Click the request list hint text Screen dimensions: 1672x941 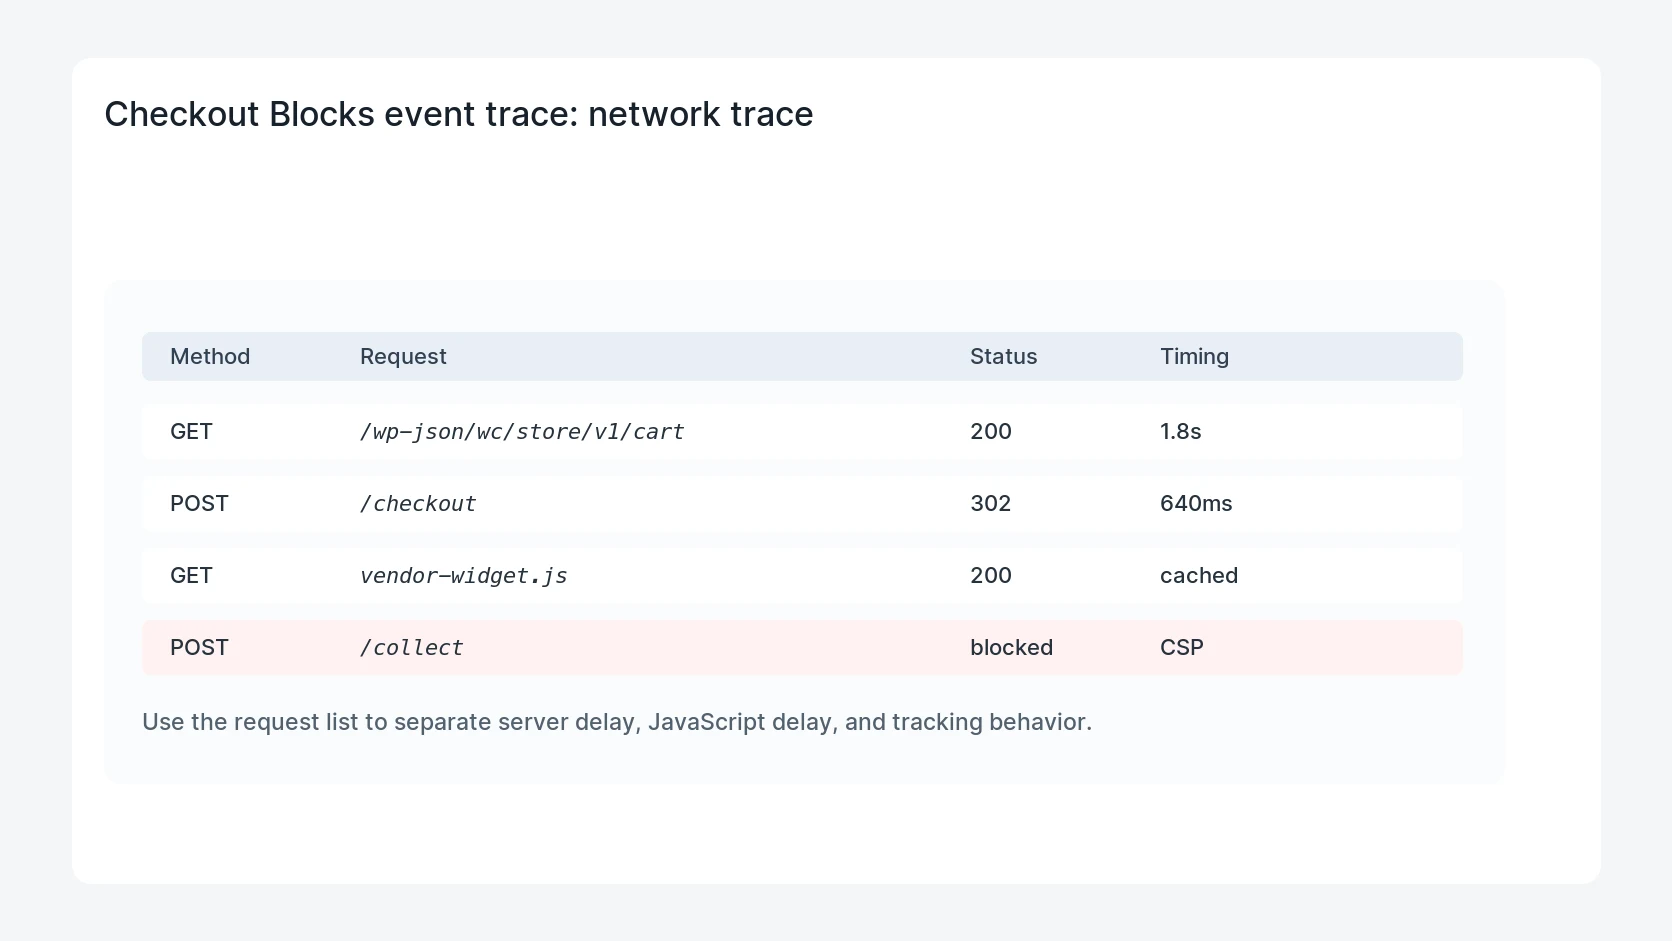[x=617, y=722]
